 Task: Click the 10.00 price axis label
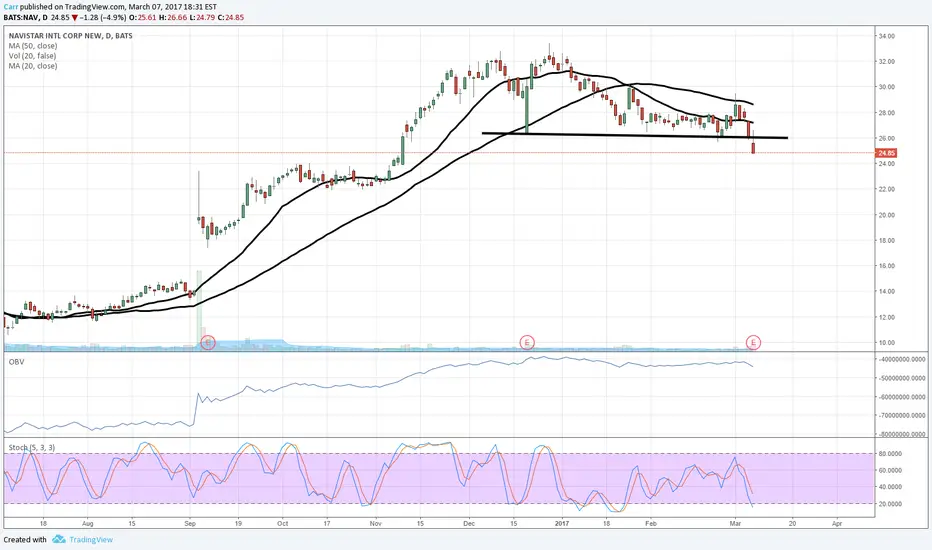(x=886, y=343)
